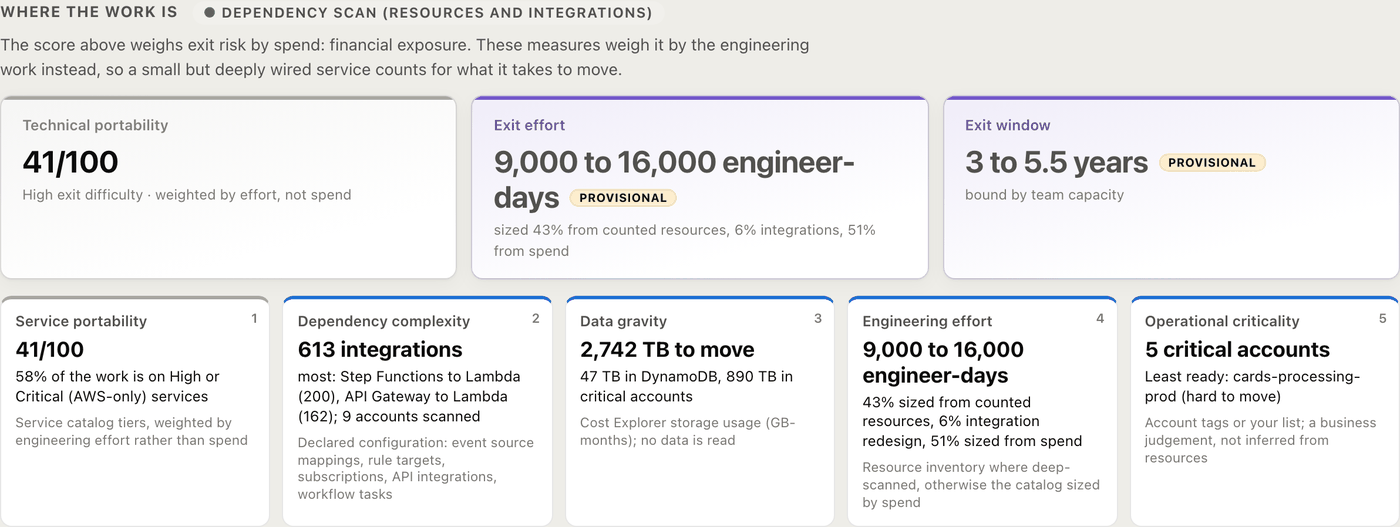Viewport: 1400px width, 527px height.
Task: Click the 'bound by team capacity' note
Action: pos(1044,195)
